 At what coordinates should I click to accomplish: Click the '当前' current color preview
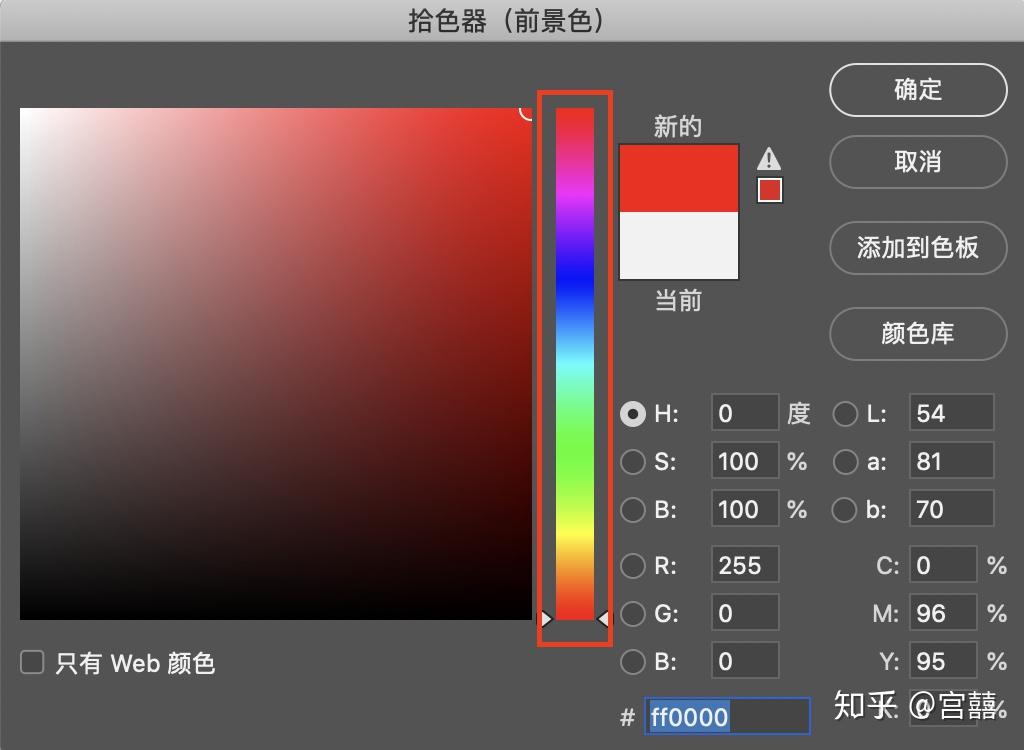[x=678, y=243]
